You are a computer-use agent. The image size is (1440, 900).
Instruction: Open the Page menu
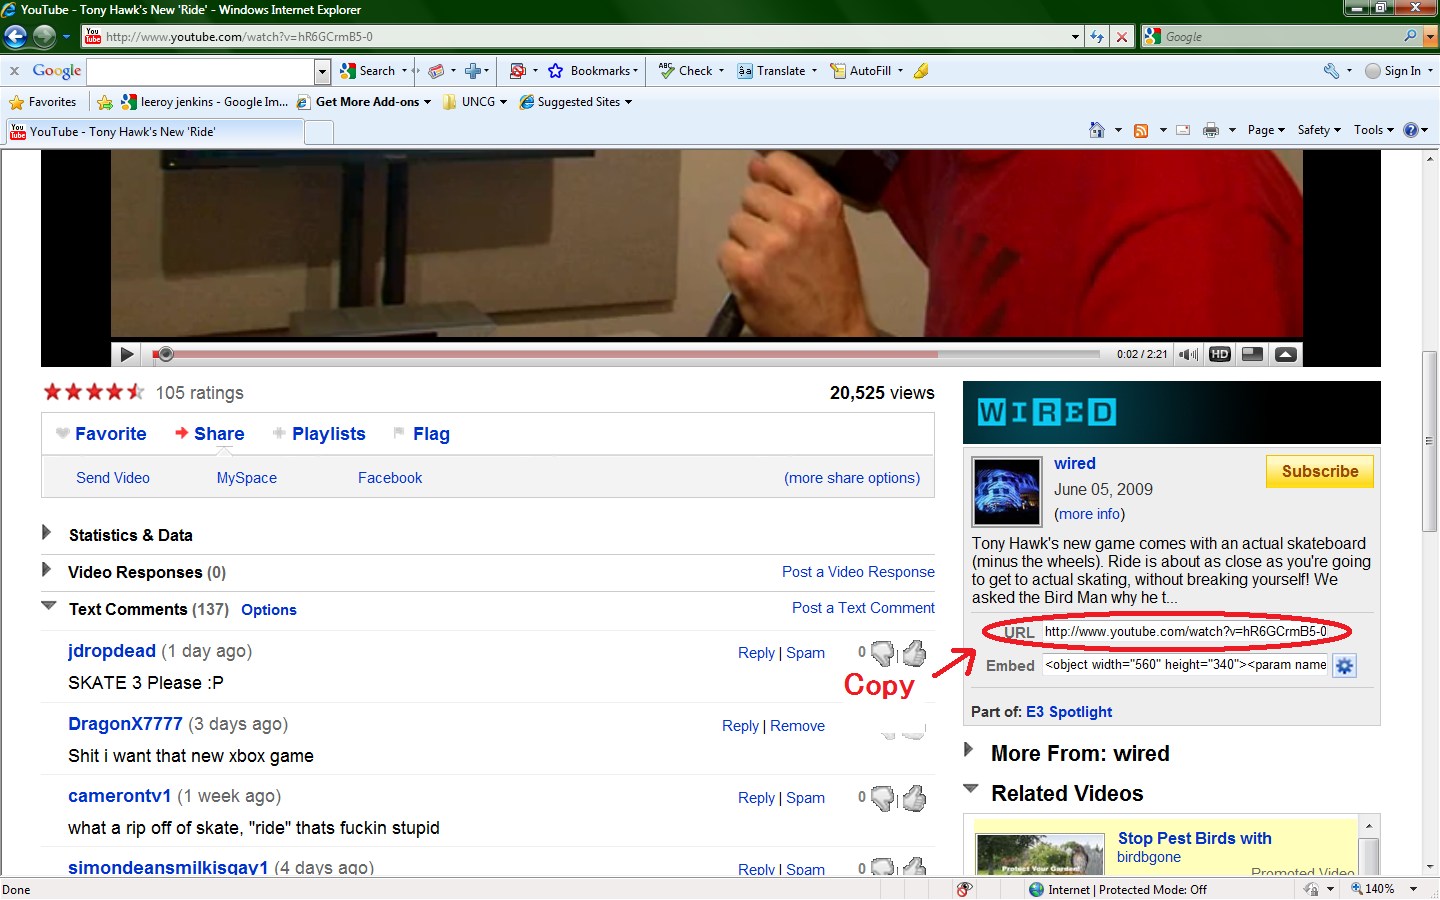pos(1266,130)
